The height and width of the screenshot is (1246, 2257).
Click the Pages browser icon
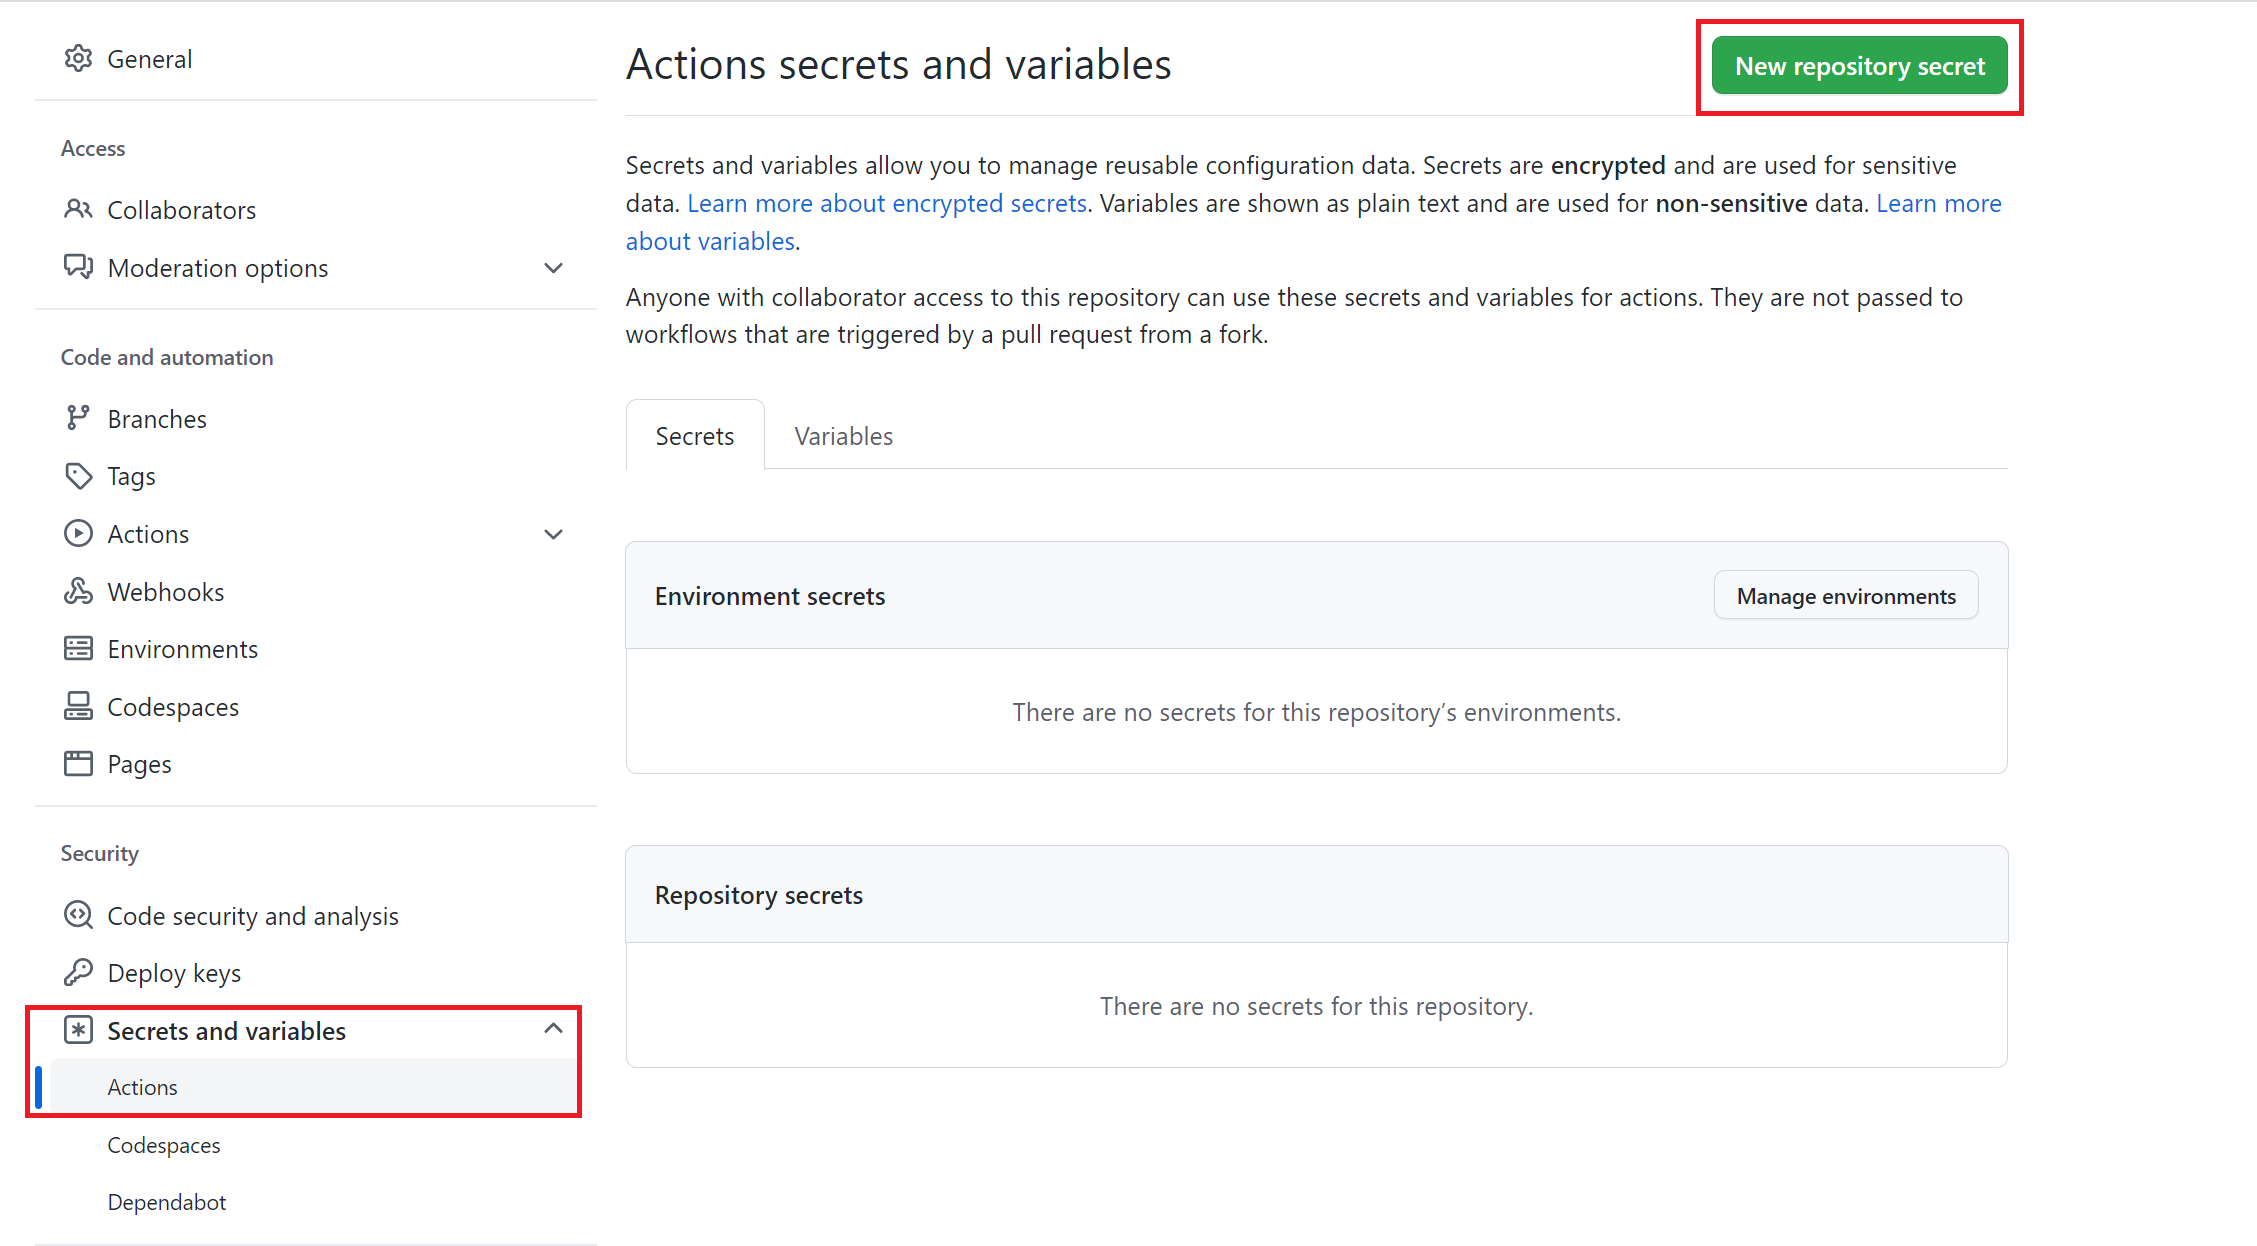click(78, 764)
